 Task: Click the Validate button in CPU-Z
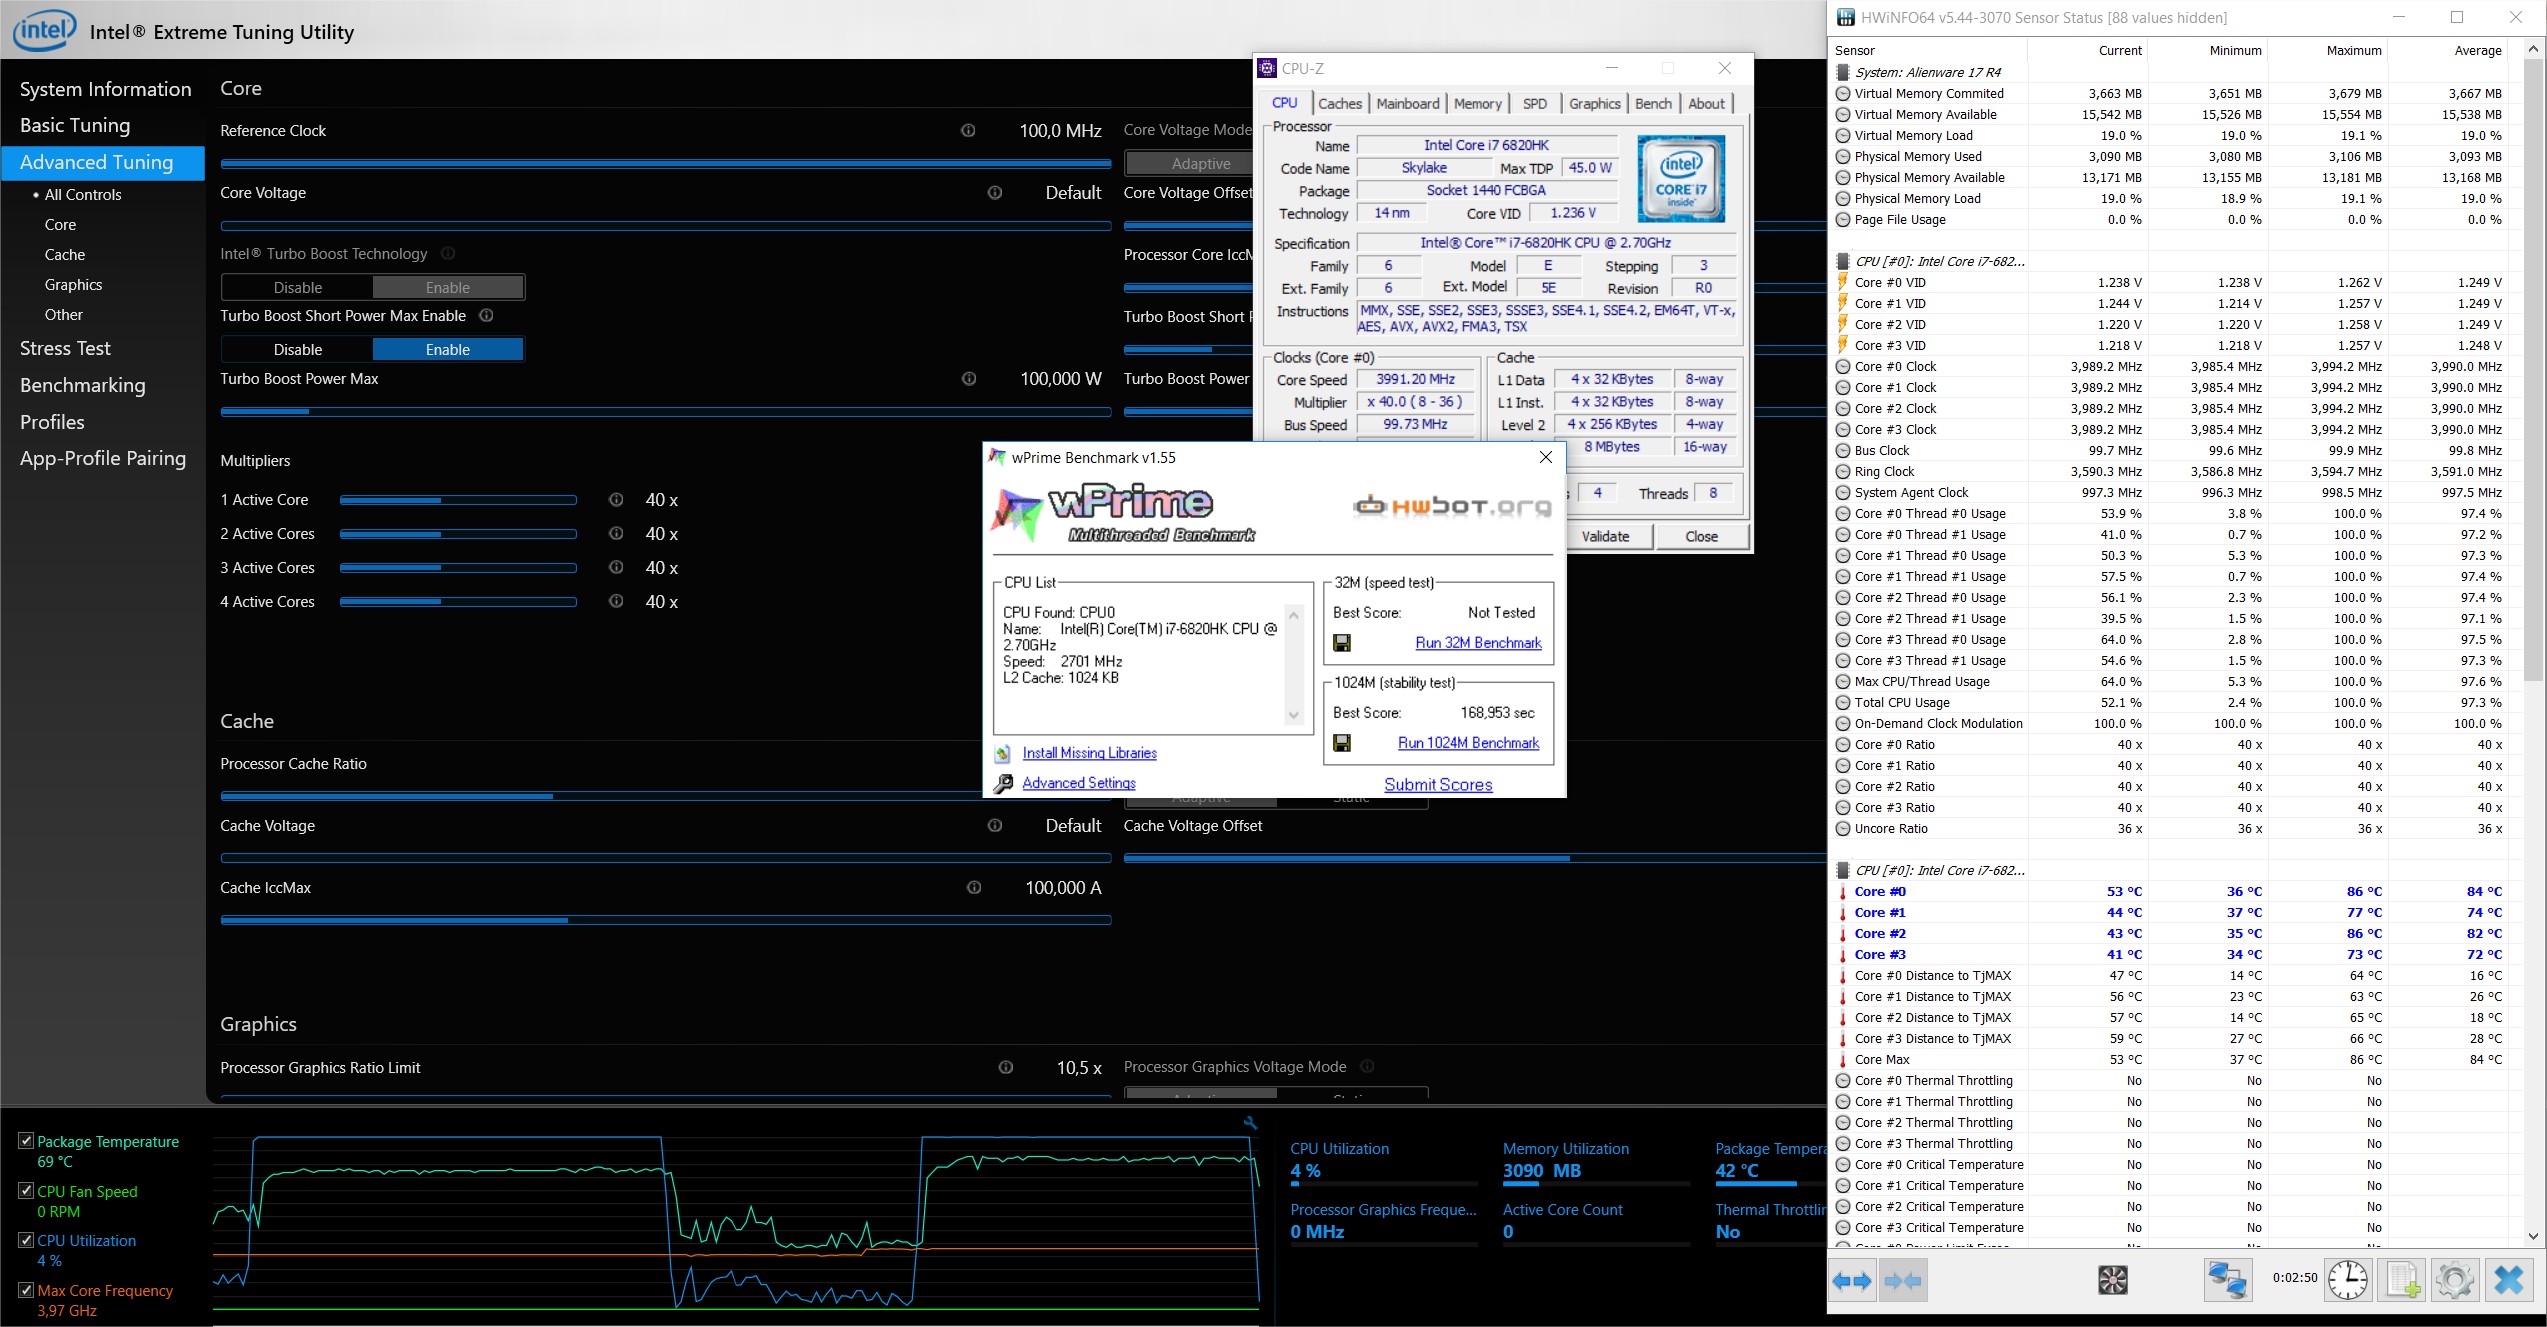pos(1605,536)
